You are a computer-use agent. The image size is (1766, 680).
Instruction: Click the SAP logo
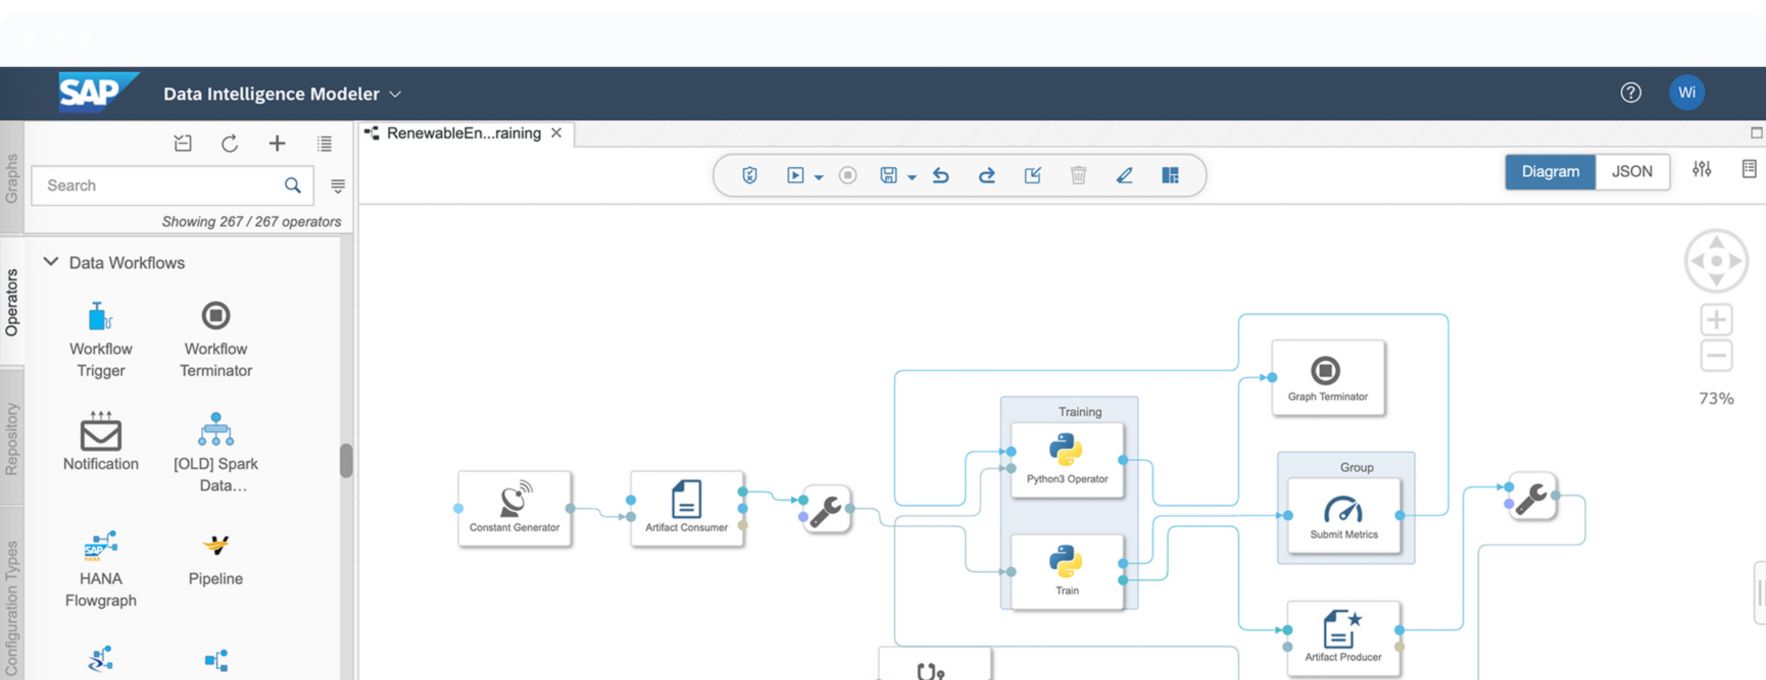pyautogui.click(x=97, y=92)
